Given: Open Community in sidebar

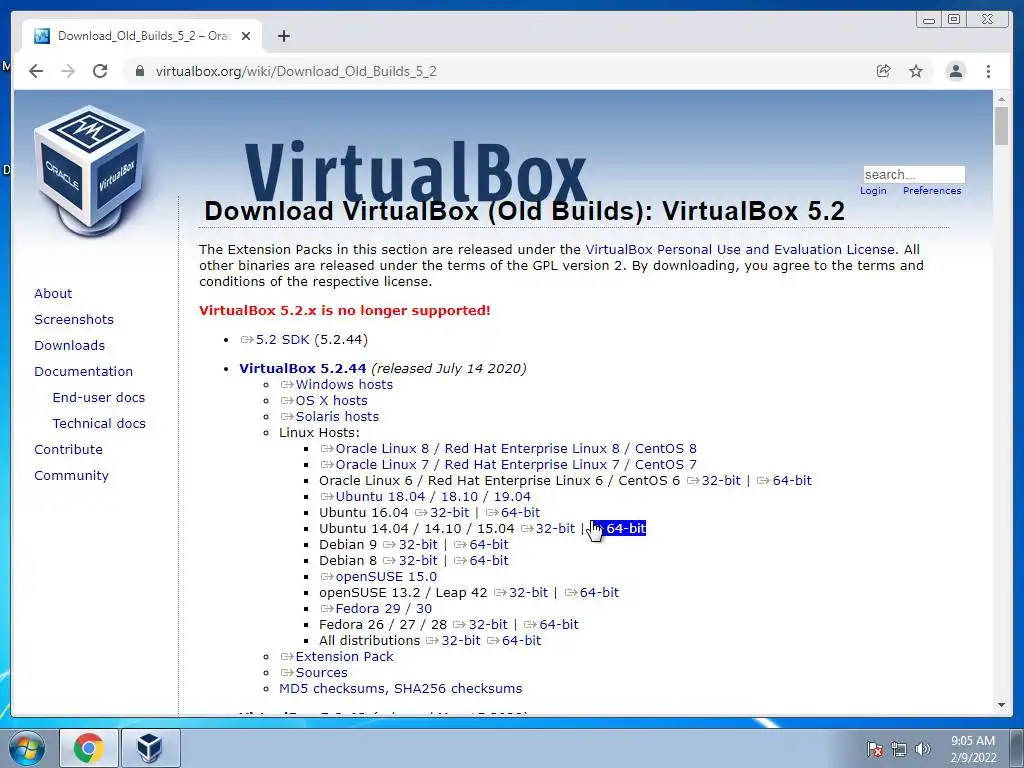Looking at the screenshot, I should [71, 476].
